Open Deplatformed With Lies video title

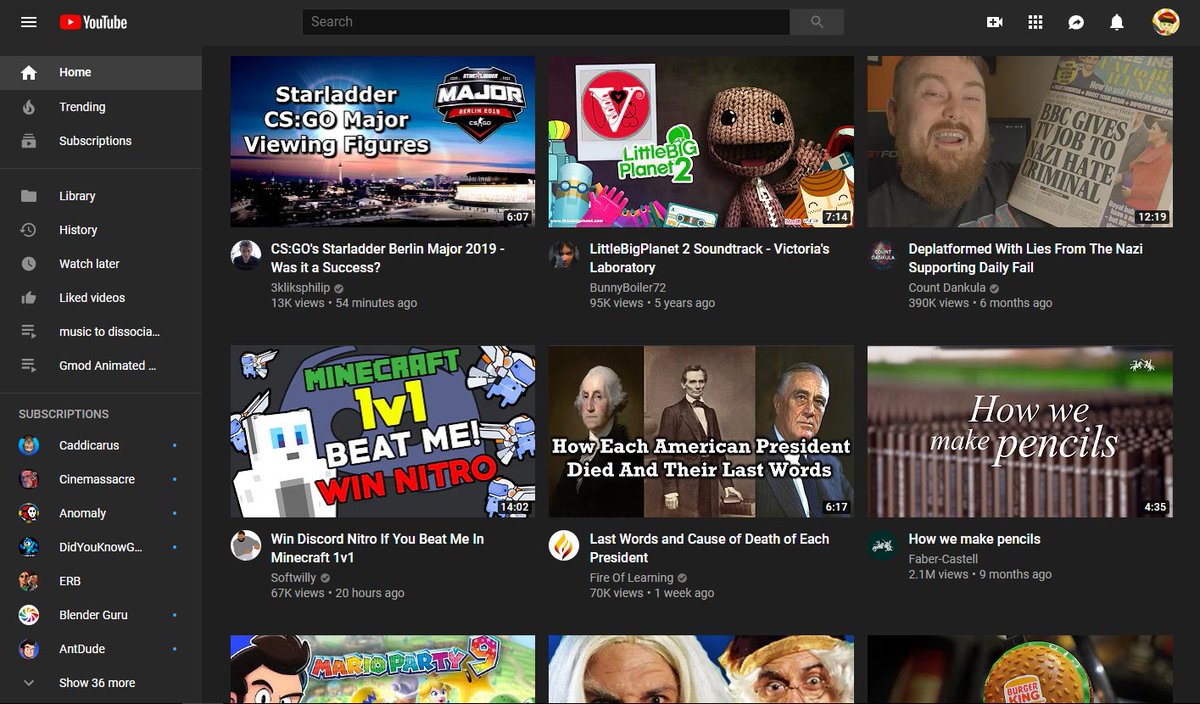[1025, 258]
